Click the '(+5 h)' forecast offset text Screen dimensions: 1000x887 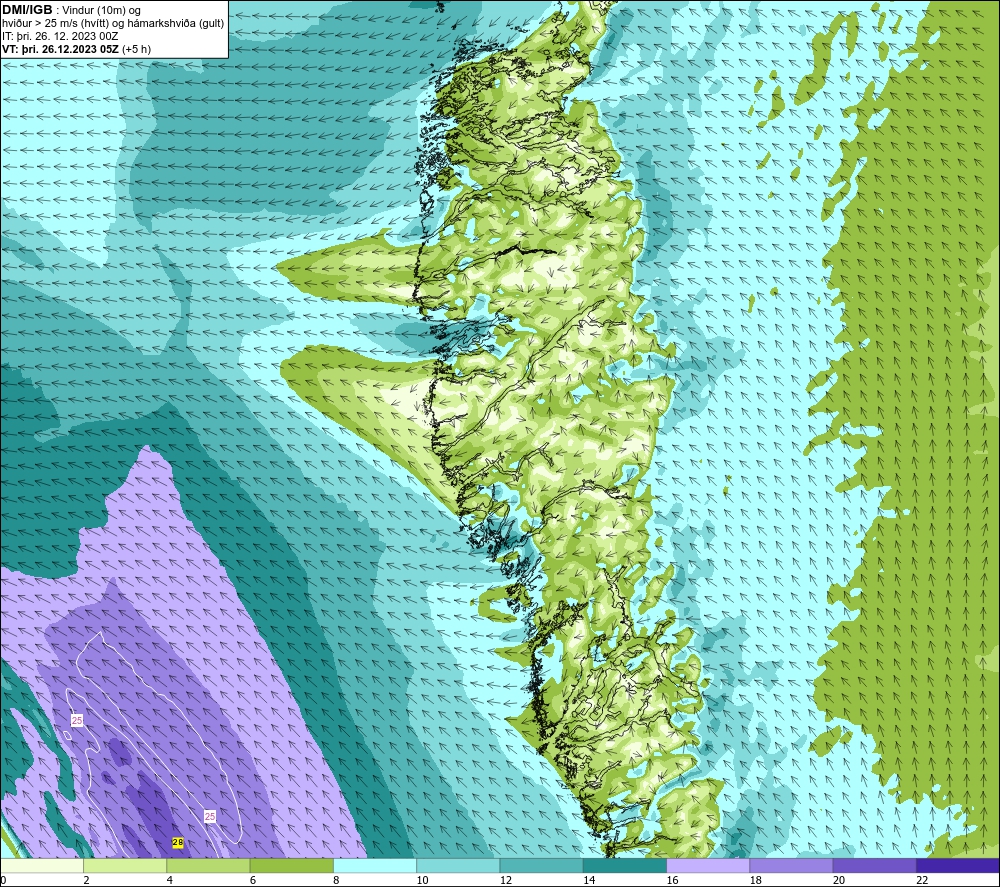point(136,49)
